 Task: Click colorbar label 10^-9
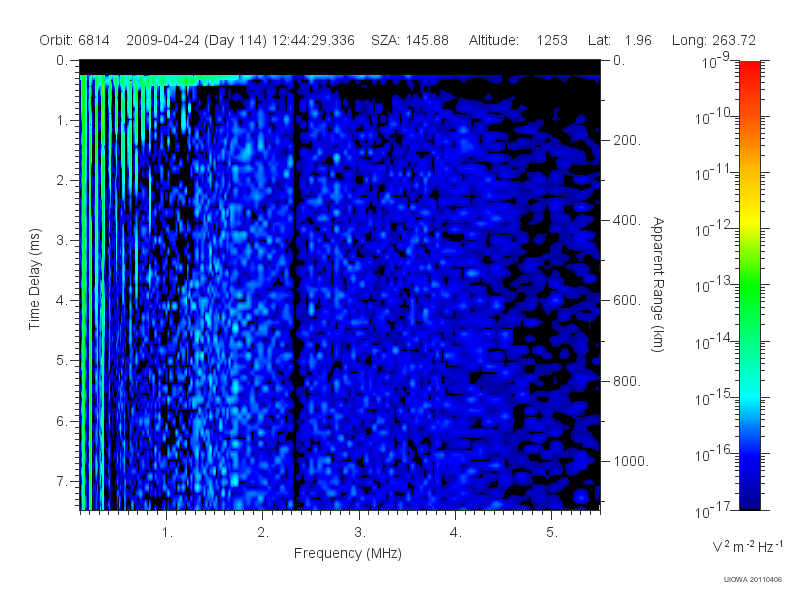pyautogui.click(x=715, y=61)
